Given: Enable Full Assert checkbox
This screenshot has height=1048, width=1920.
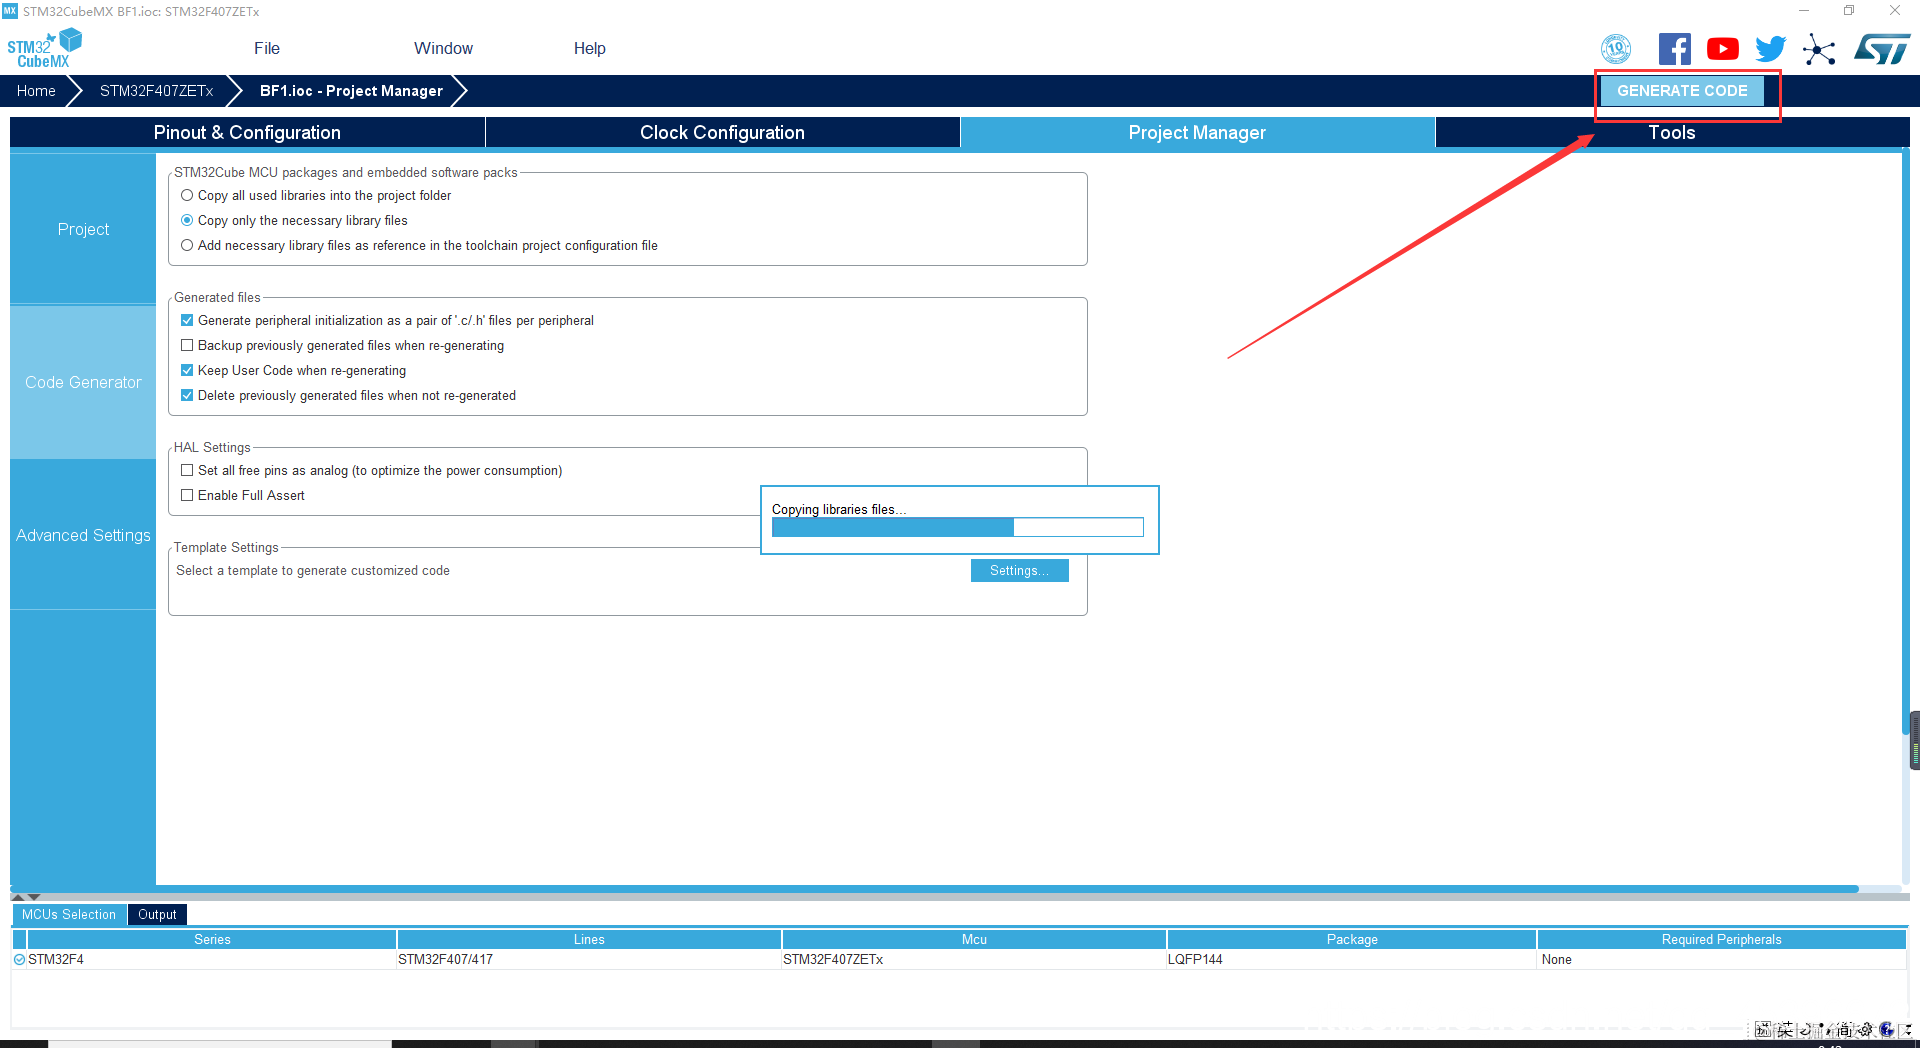Looking at the screenshot, I should [187, 495].
